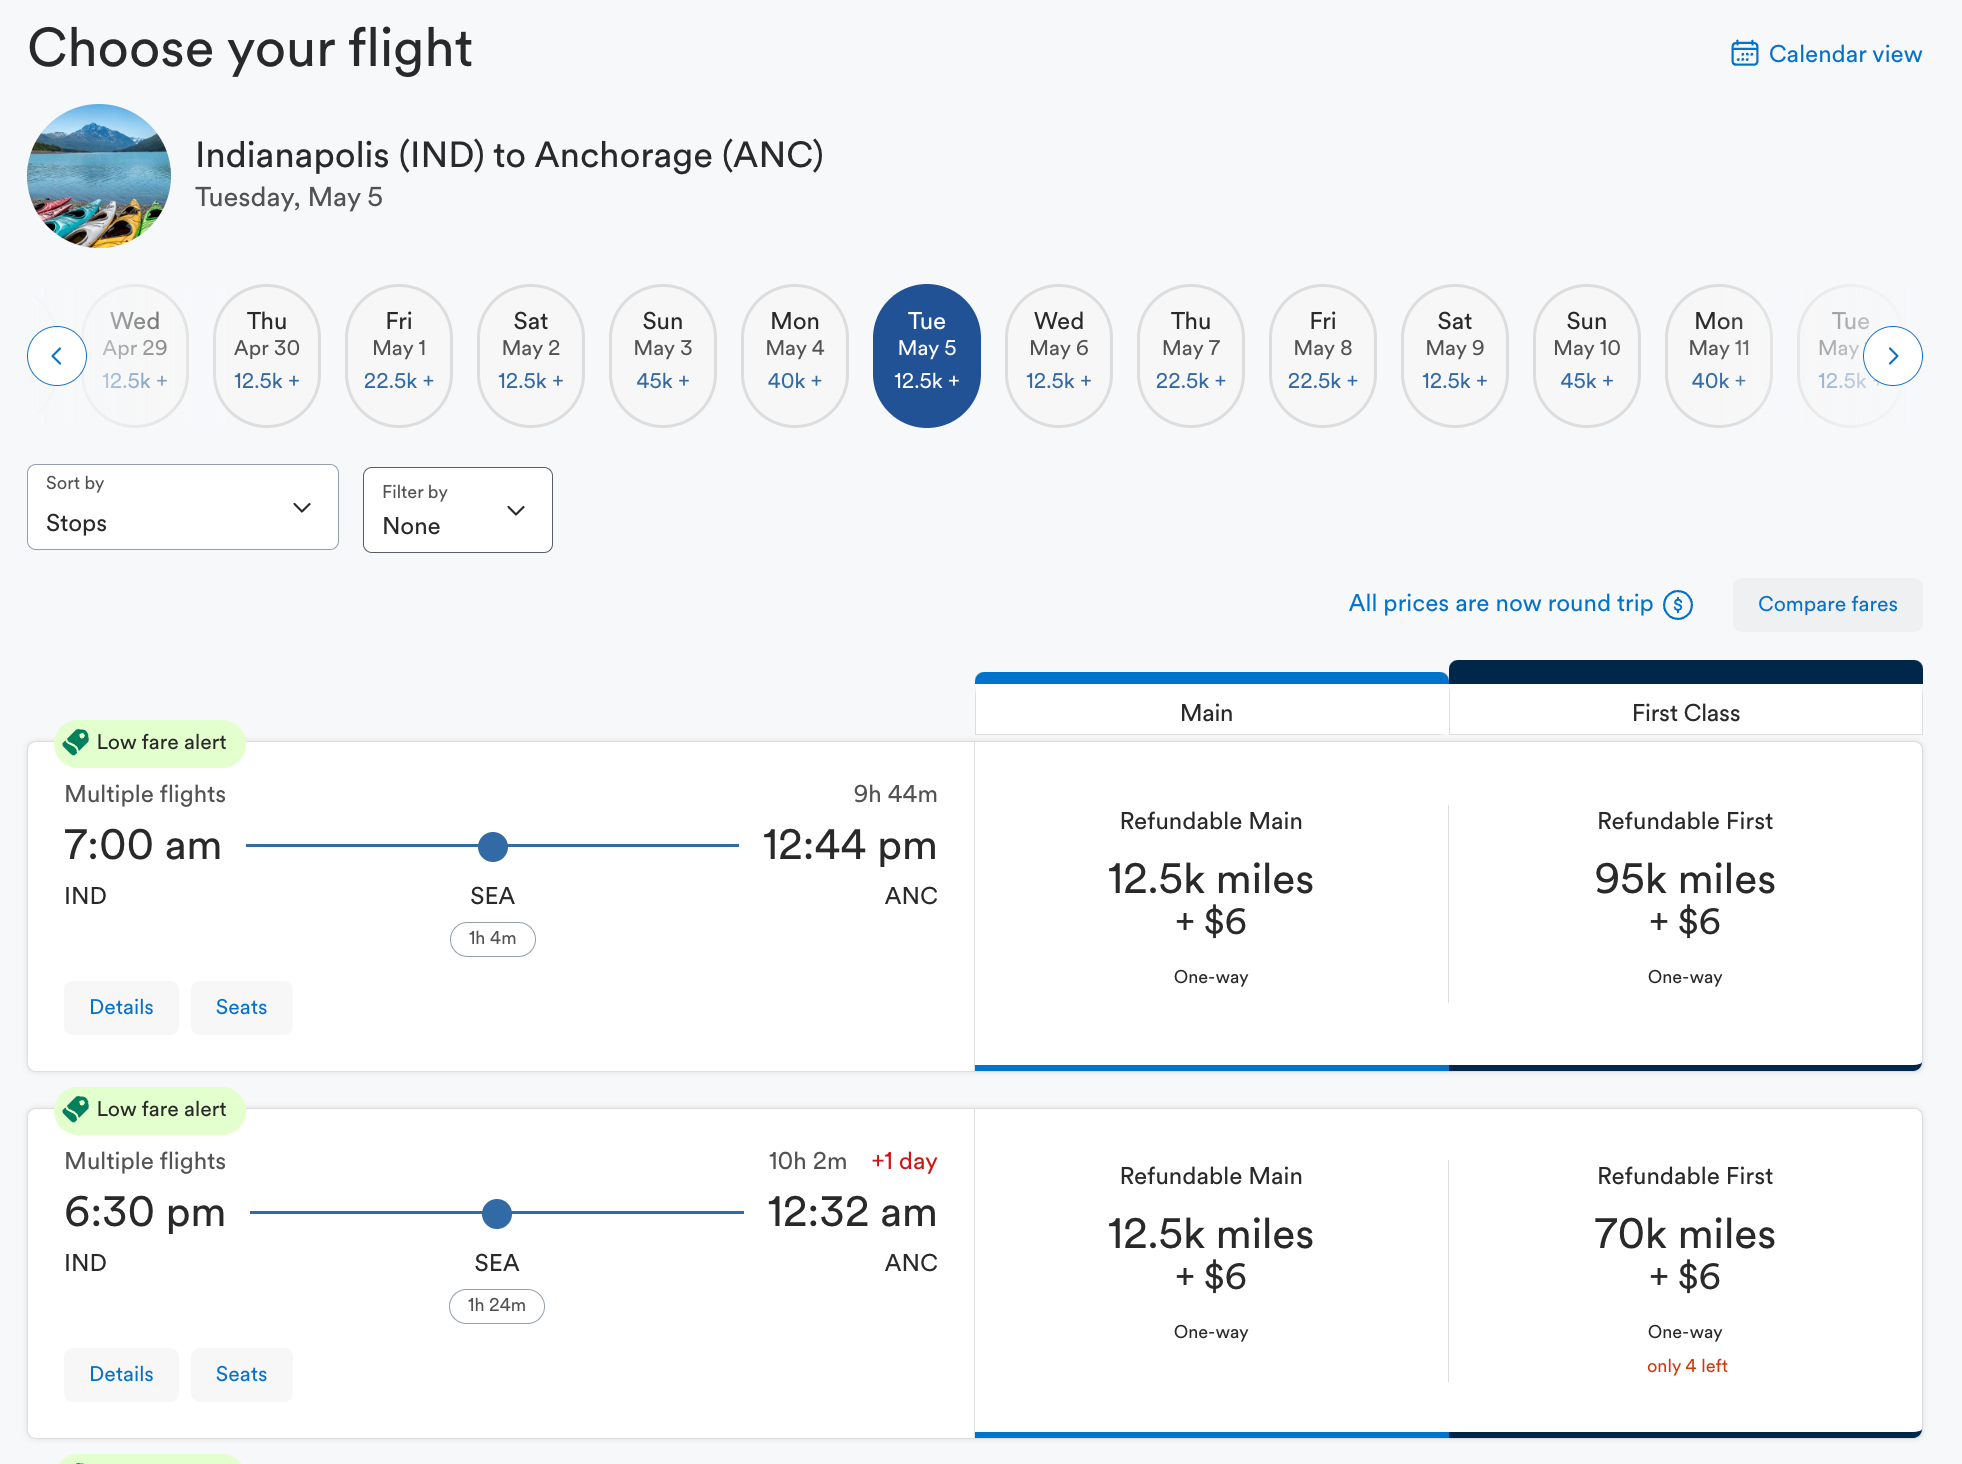The height and width of the screenshot is (1464, 1962).
Task: Click the Compare fares button
Action: point(1827,604)
